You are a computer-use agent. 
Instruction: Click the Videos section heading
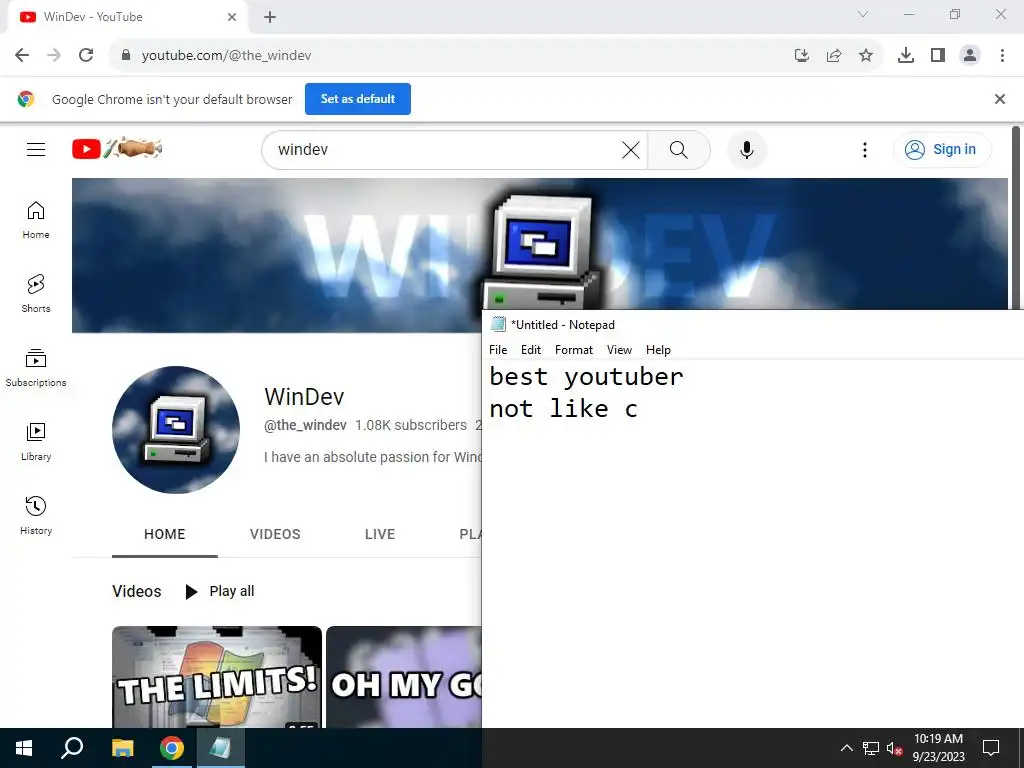(136, 591)
